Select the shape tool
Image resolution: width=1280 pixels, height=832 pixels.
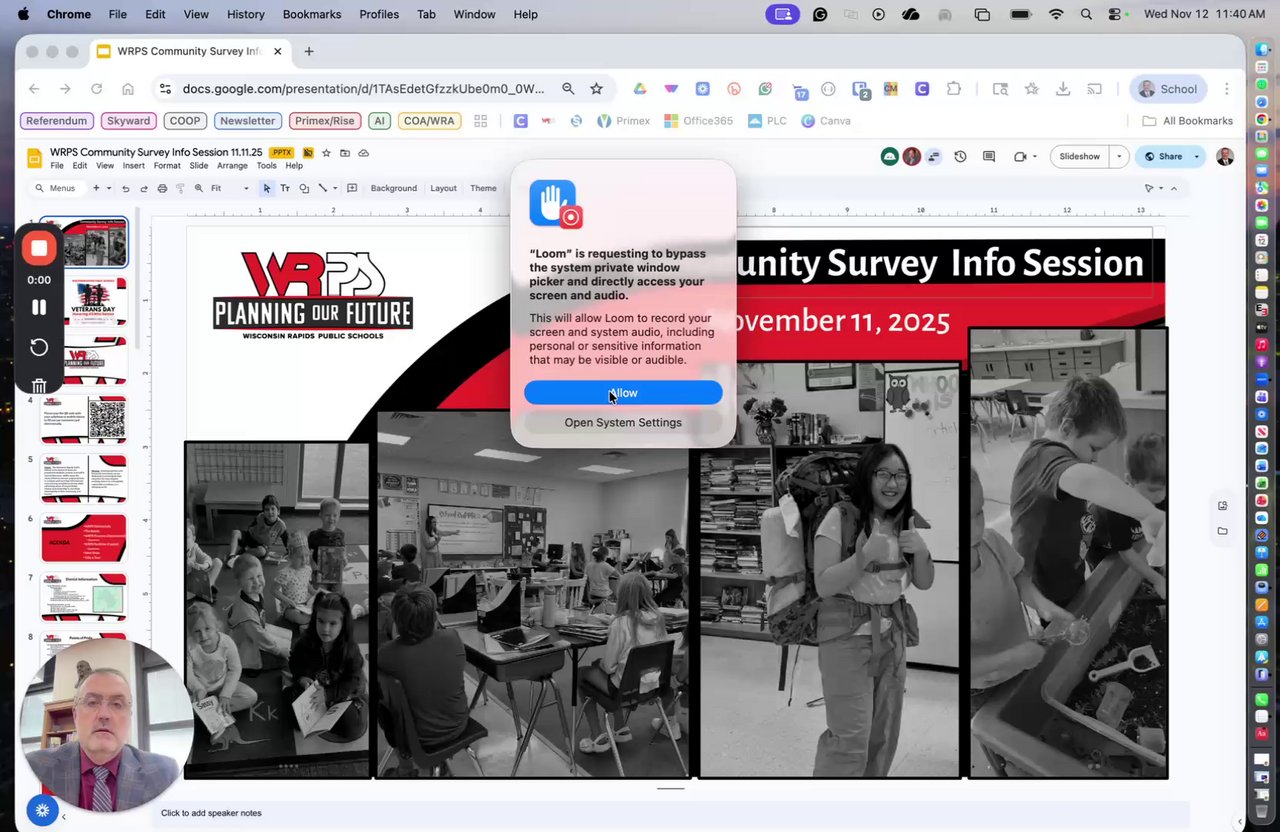(x=304, y=188)
